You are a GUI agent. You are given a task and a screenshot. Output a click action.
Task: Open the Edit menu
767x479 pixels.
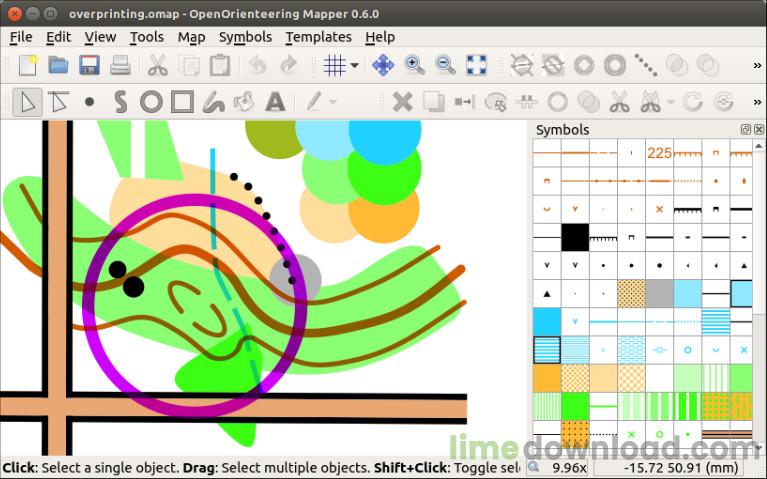59,37
